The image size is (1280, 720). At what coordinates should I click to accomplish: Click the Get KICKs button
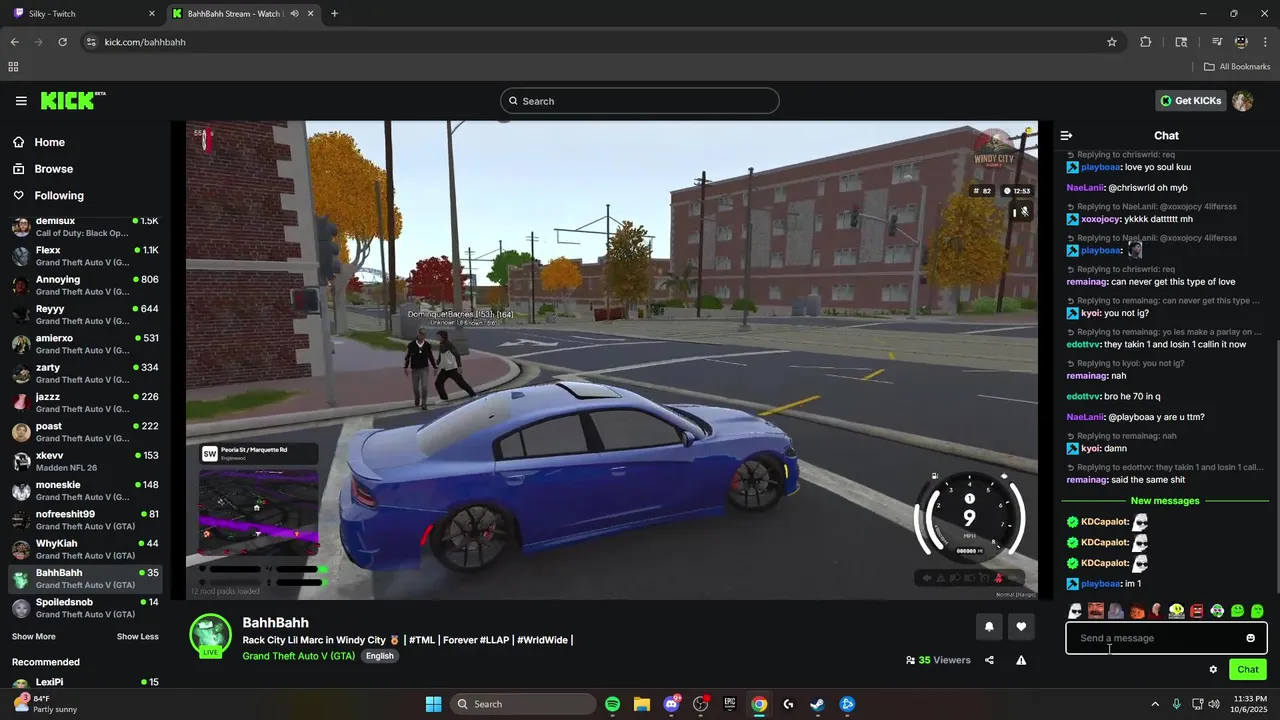click(x=1190, y=101)
